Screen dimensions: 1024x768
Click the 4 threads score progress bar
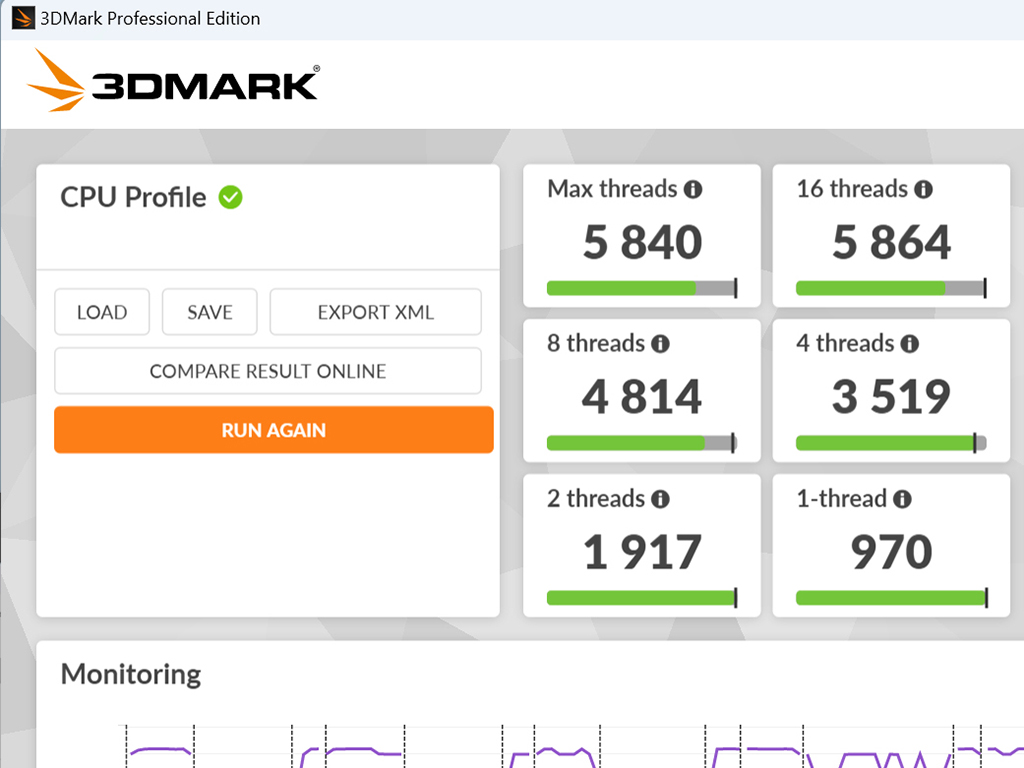(x=891, y=443)
